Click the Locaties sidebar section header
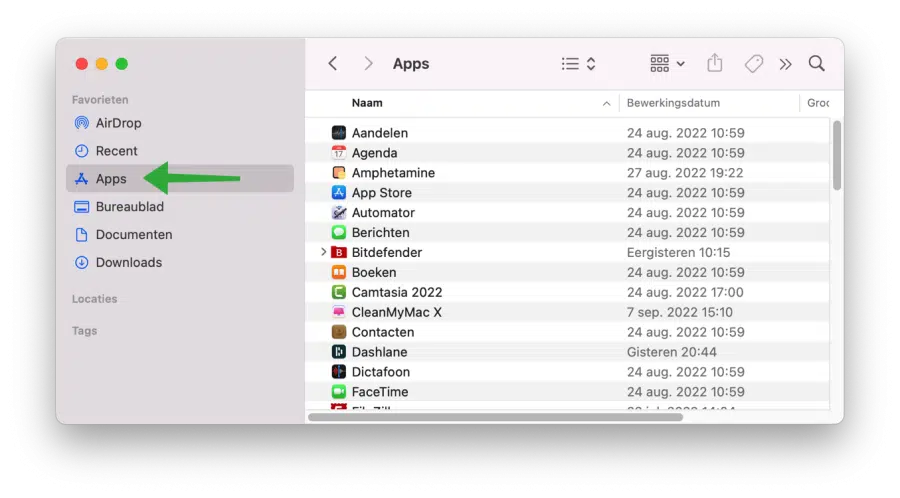 (94, 299)
